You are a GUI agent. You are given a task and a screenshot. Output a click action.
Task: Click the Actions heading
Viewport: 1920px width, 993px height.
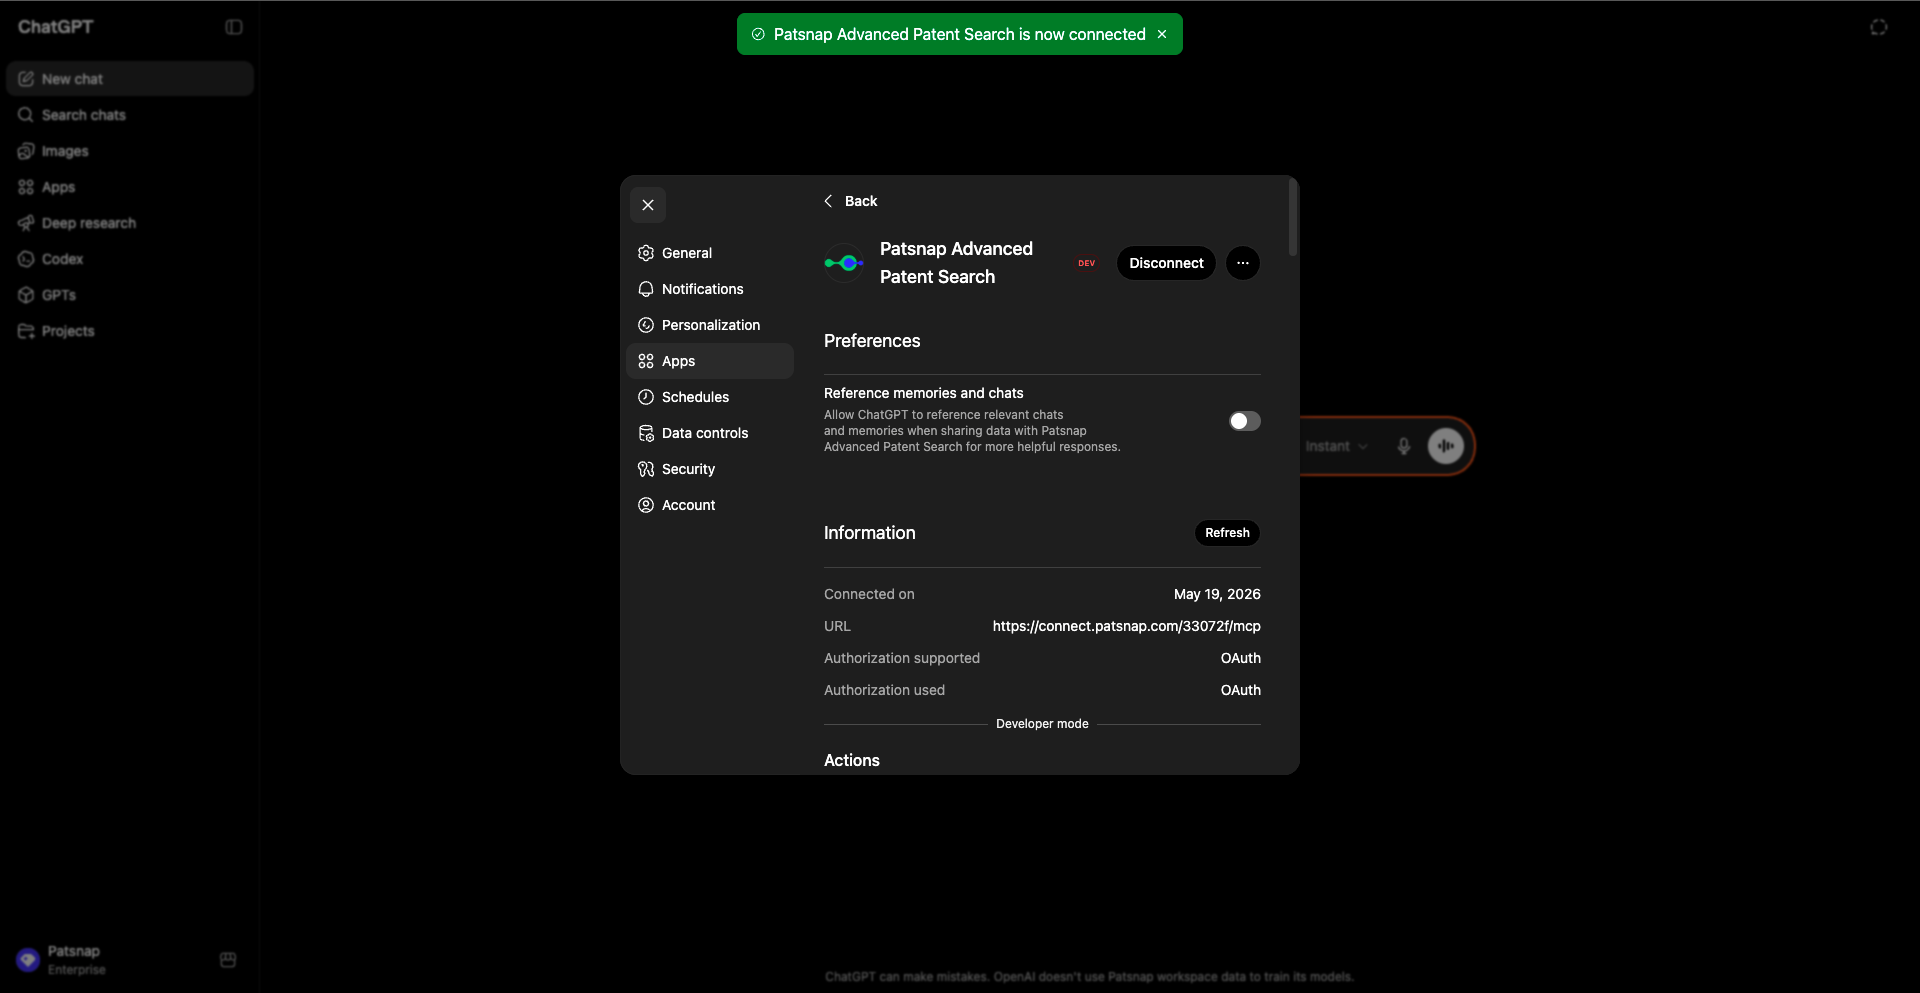[x=852, y=760]
